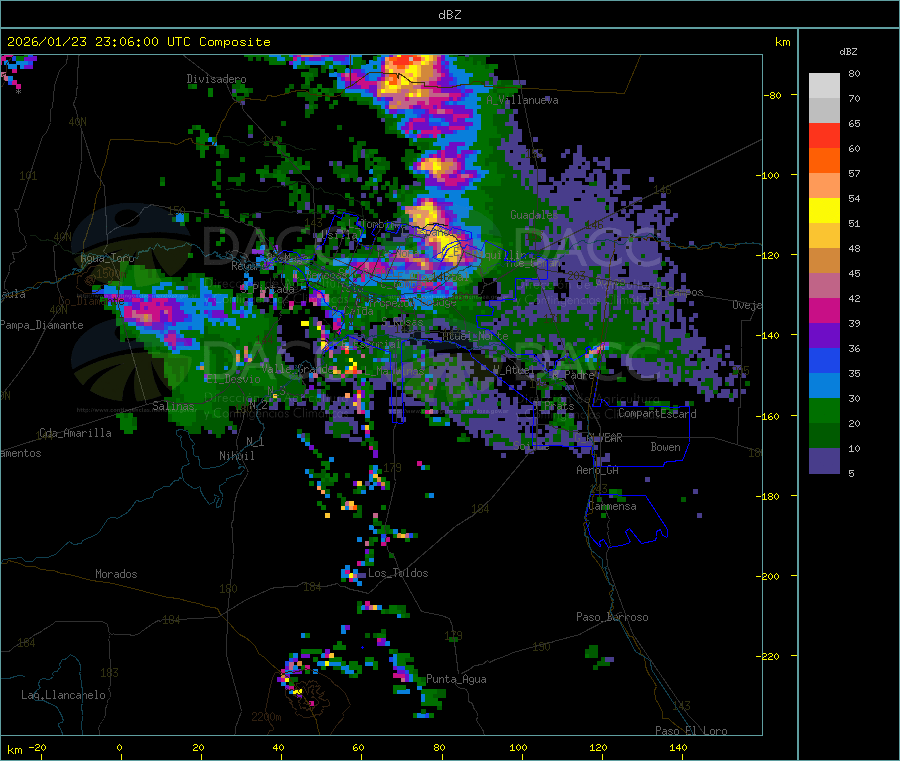
Task: Click the dBZ heading above the color legend
Action: pyautogui.click(x=848, y=52)
